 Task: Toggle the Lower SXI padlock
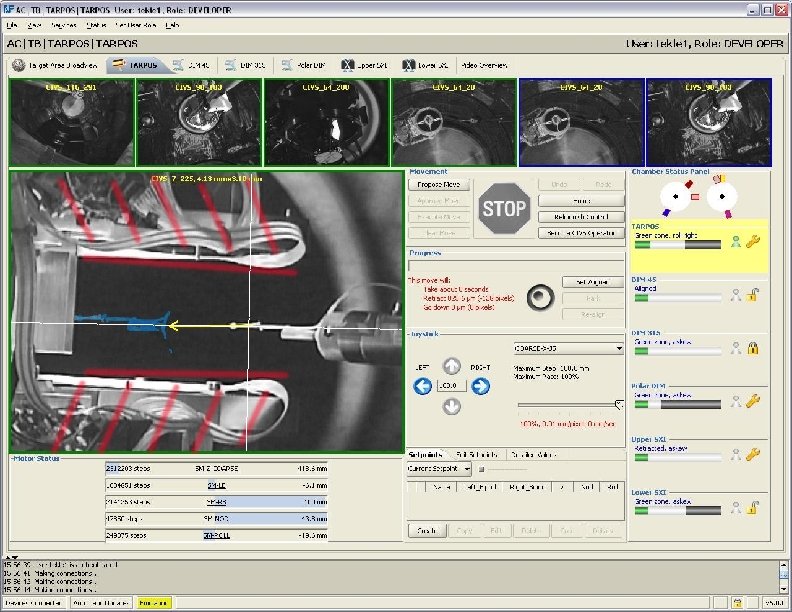point(753,507)
